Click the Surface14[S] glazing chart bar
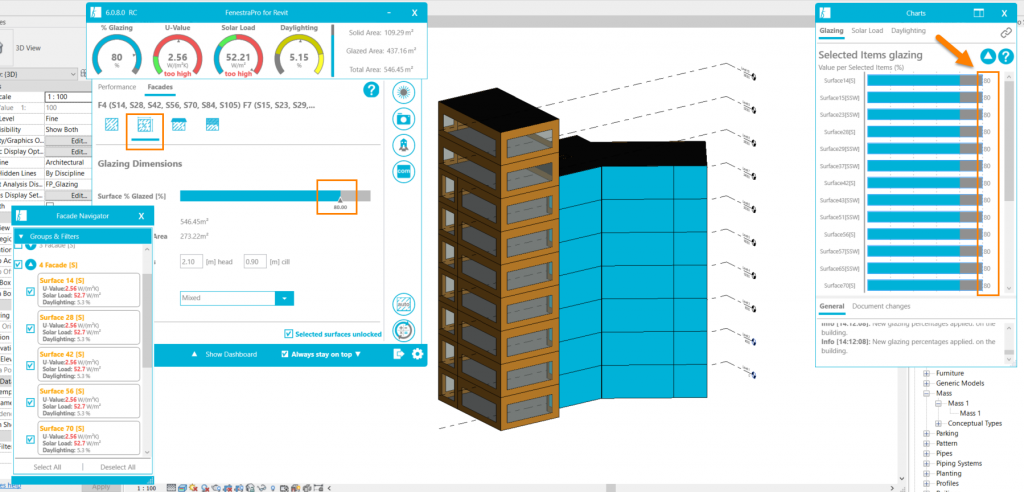Image resolution: width=1024 pixels, height=492 pixels. click(925, 80)
